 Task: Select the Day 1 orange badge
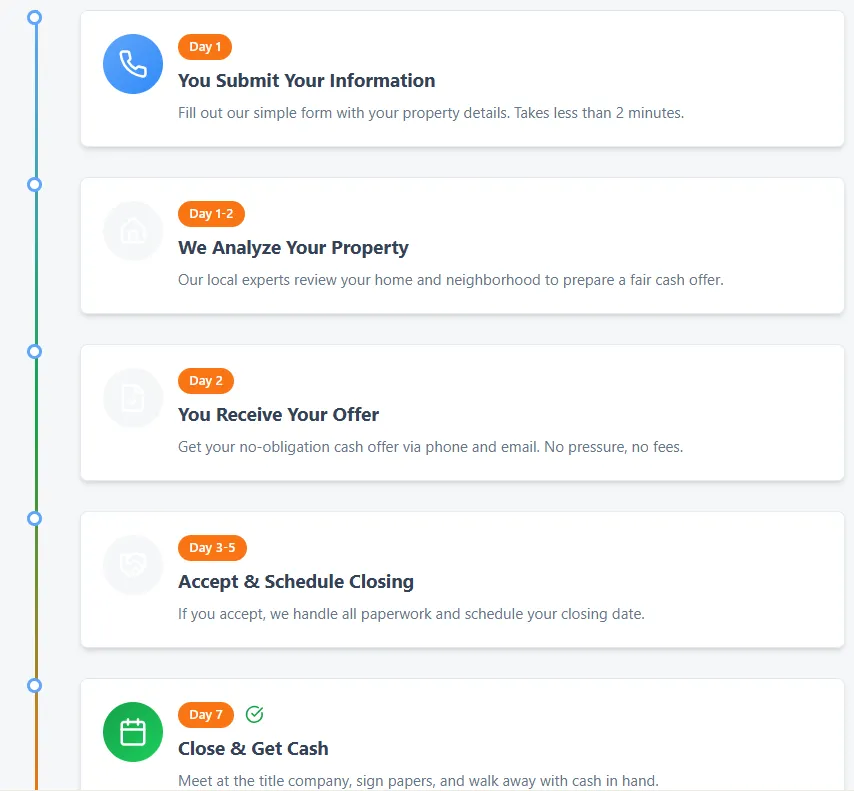pyautogui.click(x=205, y=47)
